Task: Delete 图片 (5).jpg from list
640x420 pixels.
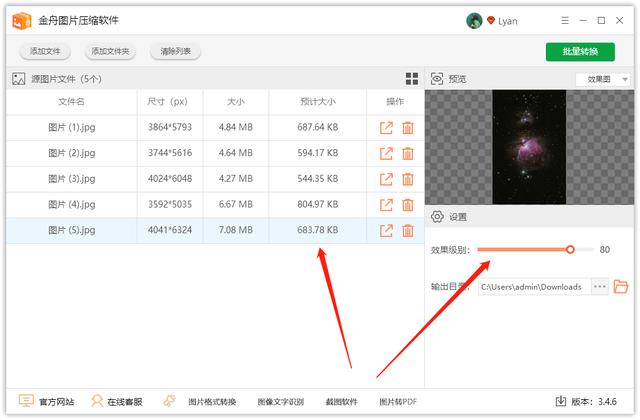Action: [407, 231]
